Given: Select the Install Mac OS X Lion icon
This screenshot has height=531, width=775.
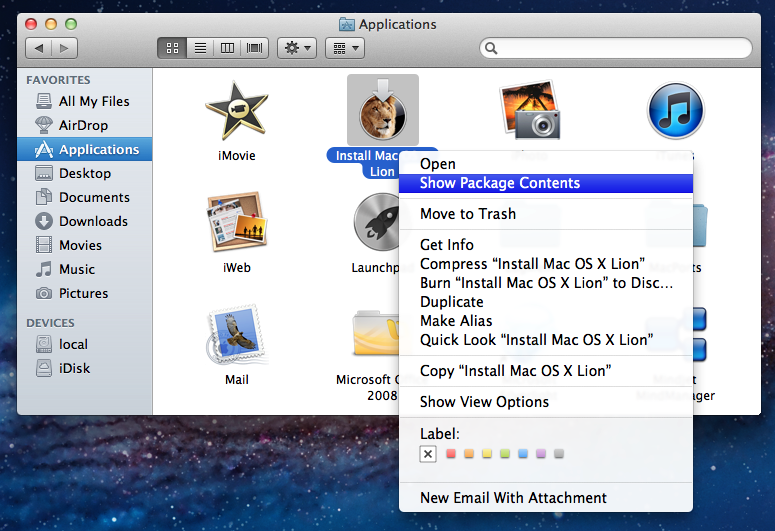Looking at the screenshot, I should point(383,110).
